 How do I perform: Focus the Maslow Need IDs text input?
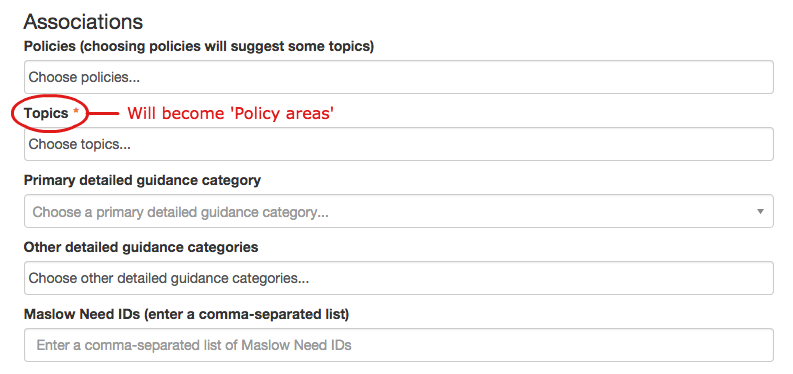click(399, 345)
